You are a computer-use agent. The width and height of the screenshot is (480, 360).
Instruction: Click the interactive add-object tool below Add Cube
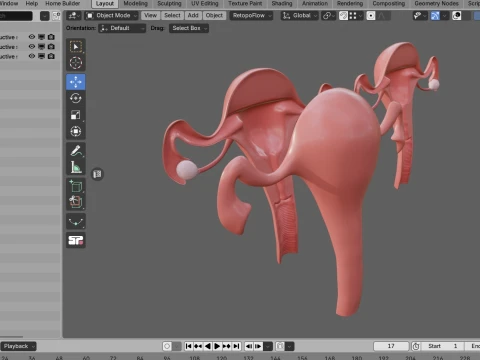click(76, 202)
